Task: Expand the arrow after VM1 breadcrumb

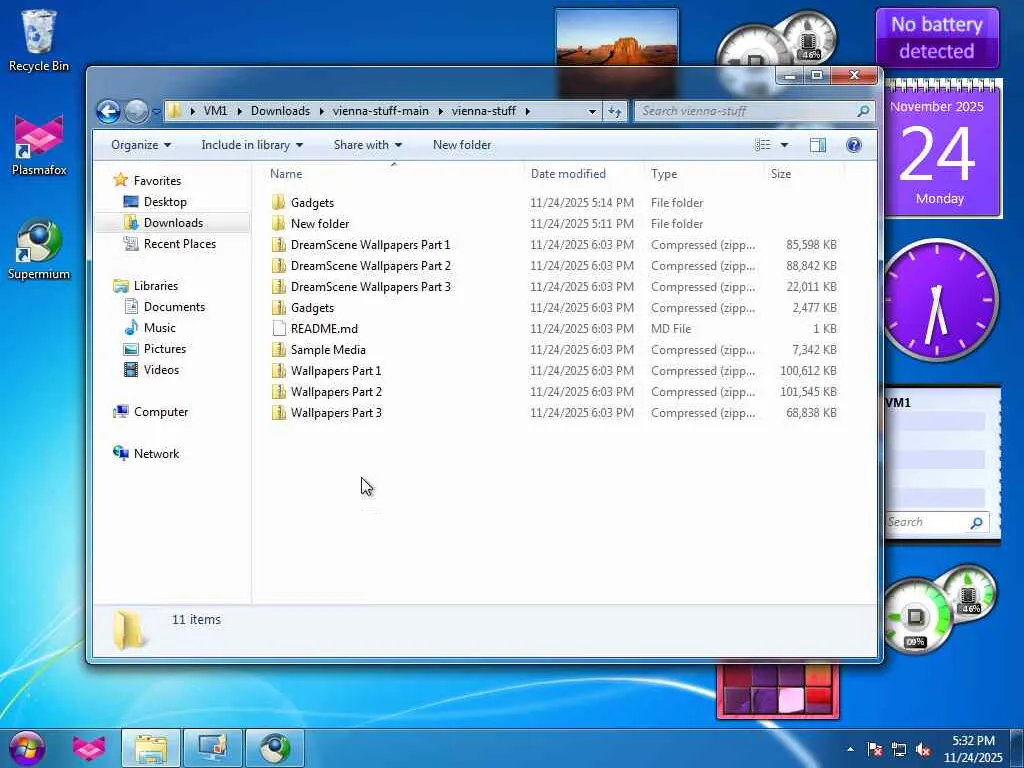Action: 239,112
